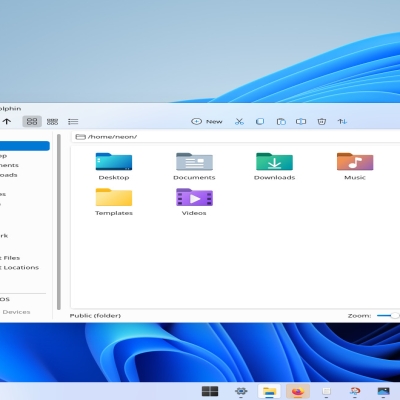Select the Desktop folder

pos(114,167)
